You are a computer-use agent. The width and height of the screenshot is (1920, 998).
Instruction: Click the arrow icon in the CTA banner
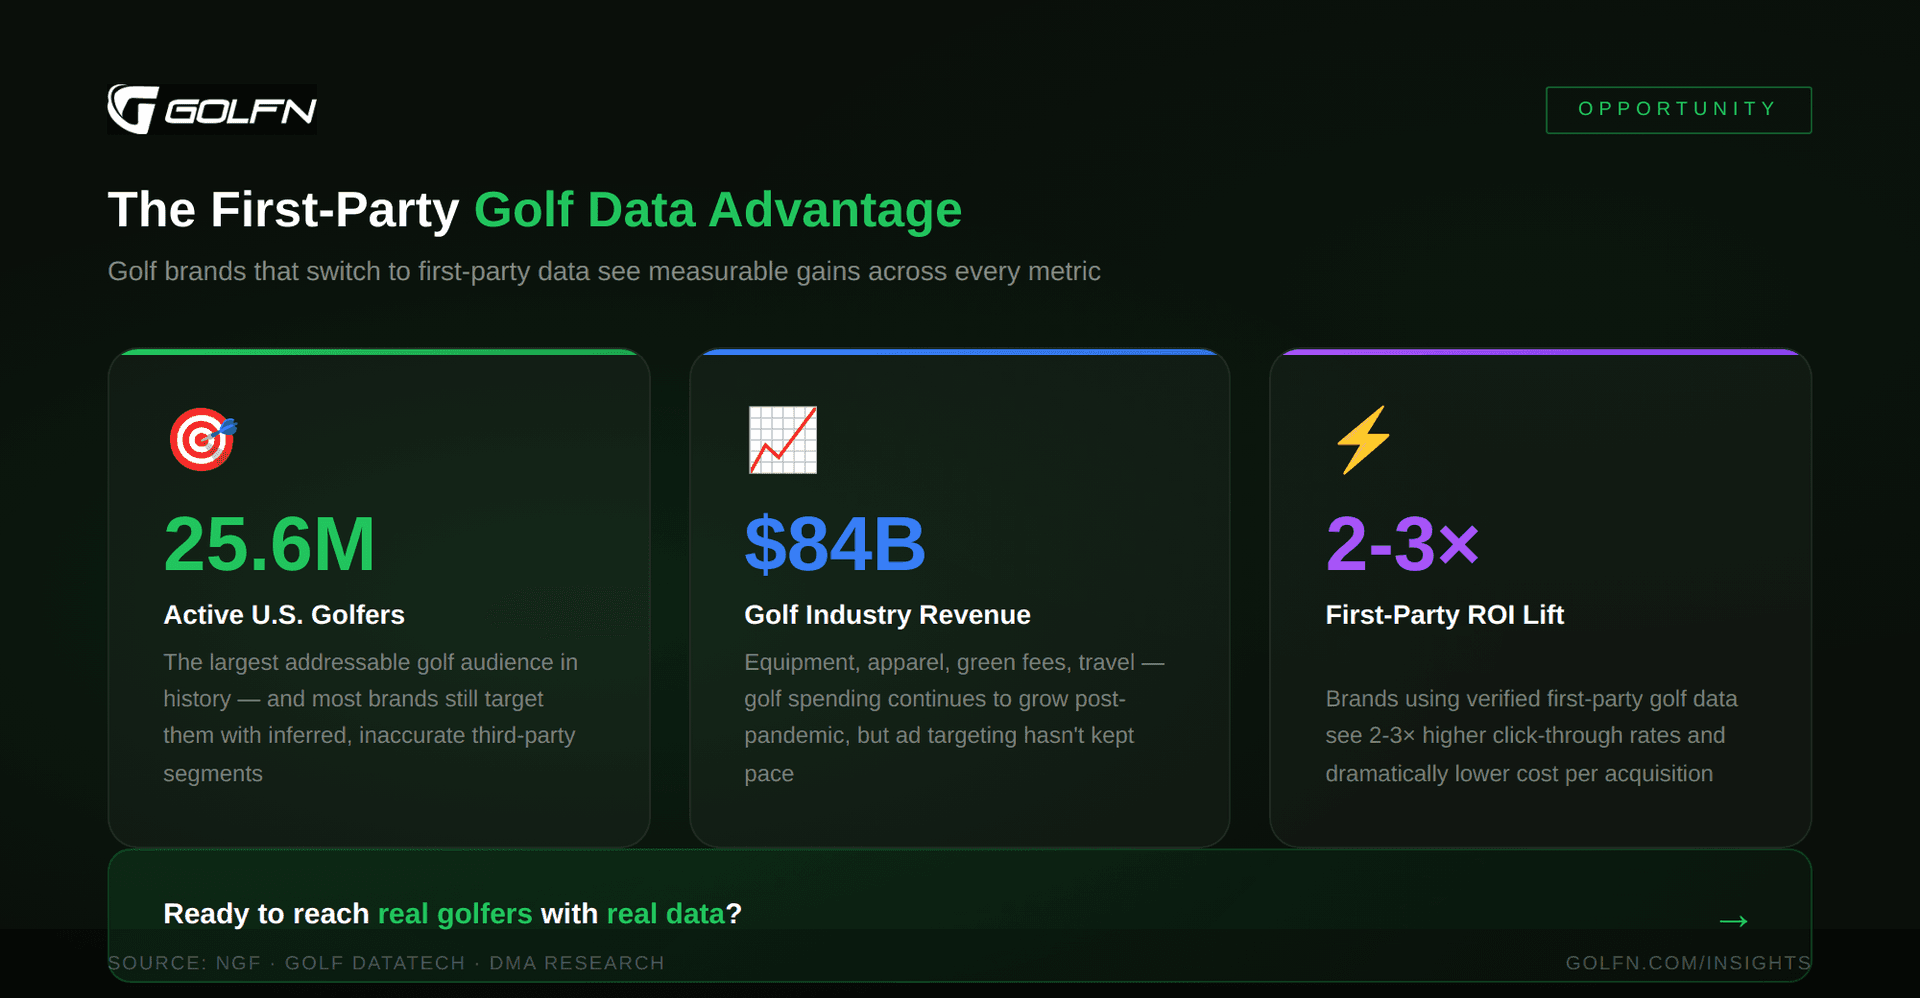(x=1735, y=921)
